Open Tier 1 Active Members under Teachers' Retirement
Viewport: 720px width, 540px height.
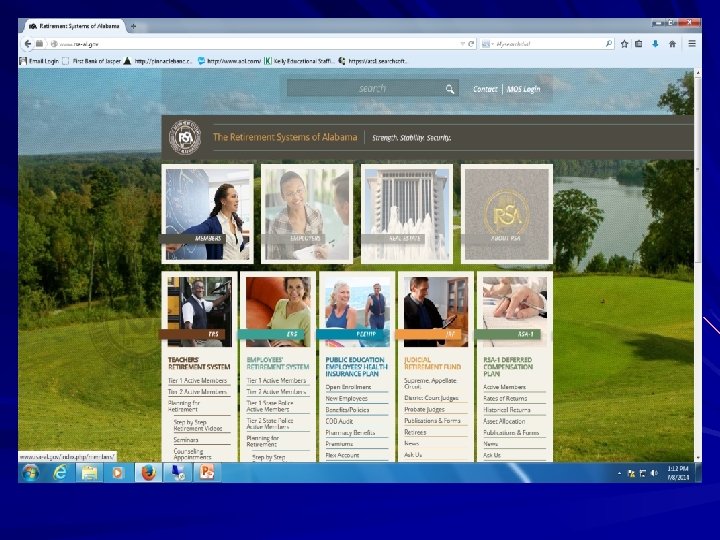click(x=197, y=381)
